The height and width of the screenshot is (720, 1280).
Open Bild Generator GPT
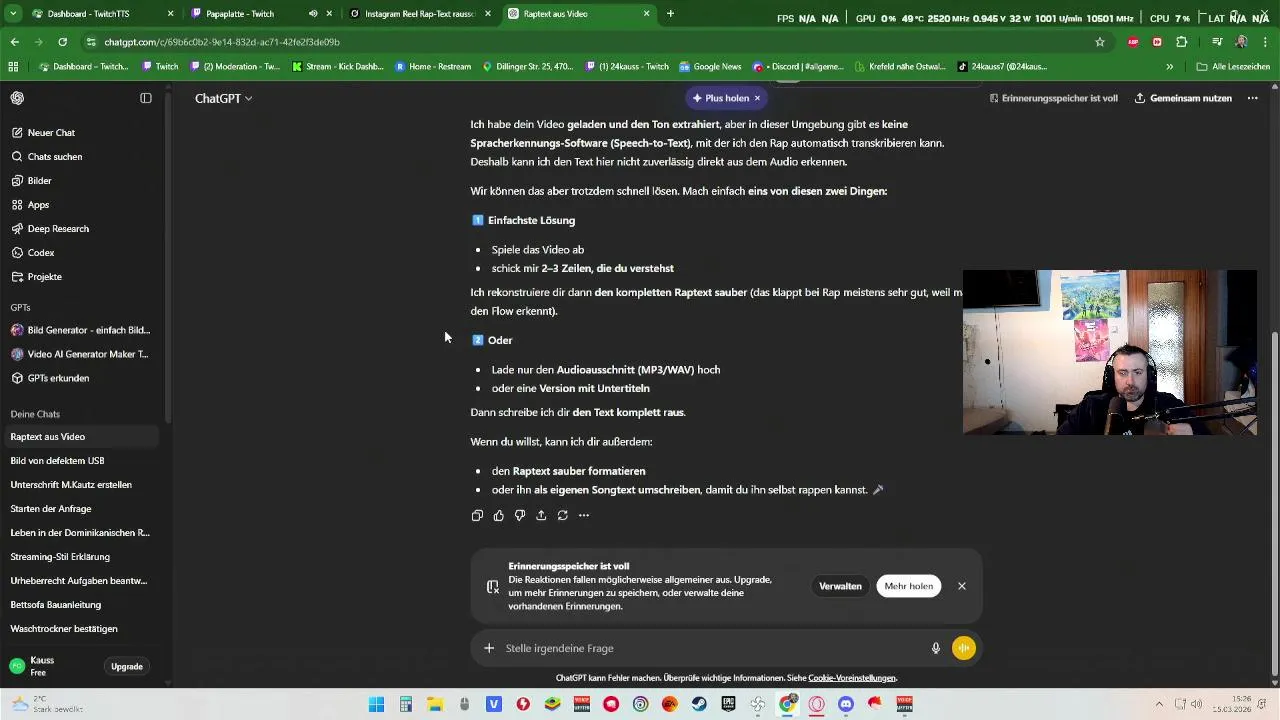pyautogui.click(x=80, y=330)
